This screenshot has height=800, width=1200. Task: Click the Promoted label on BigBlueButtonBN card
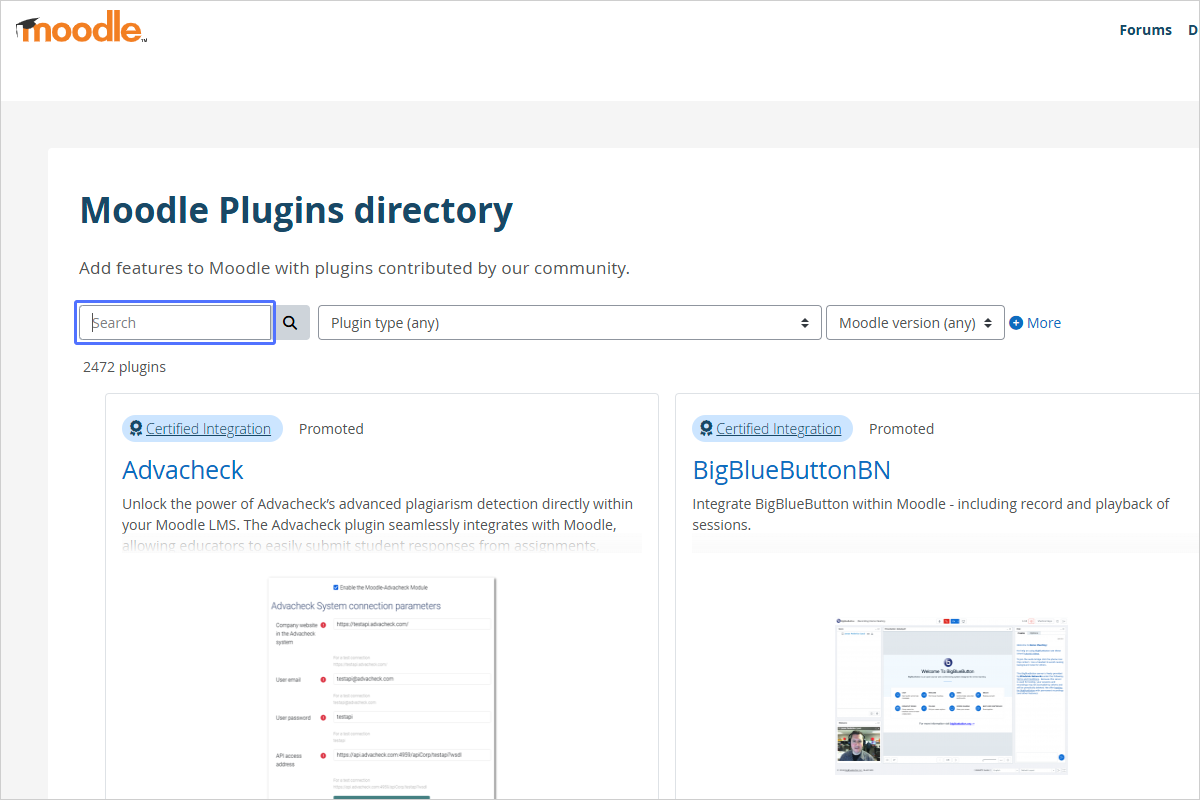901,429
